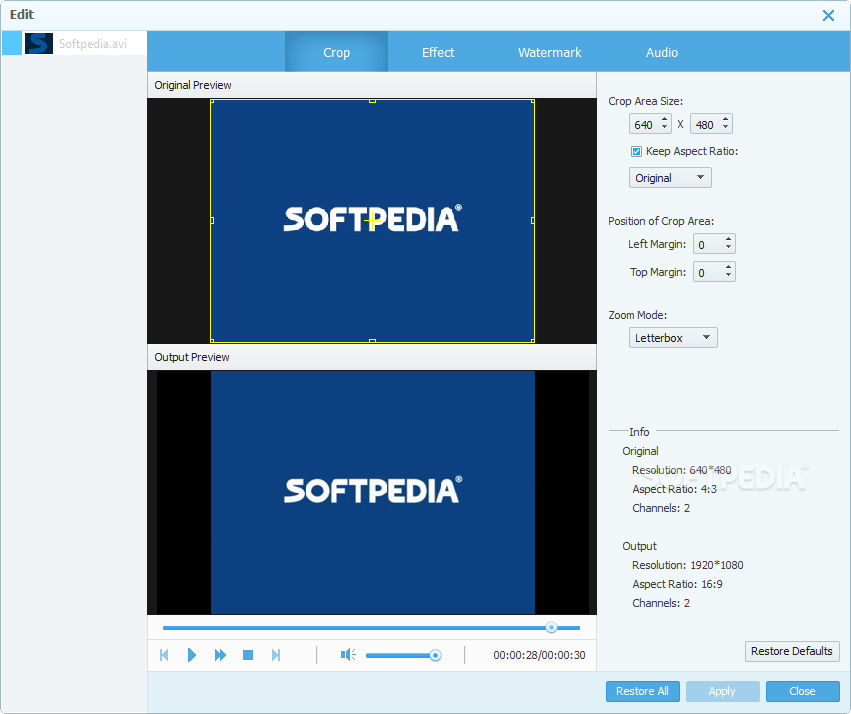
Task: Open the Watermark tab
Action: pyautogui.click(x=549, y=53)
